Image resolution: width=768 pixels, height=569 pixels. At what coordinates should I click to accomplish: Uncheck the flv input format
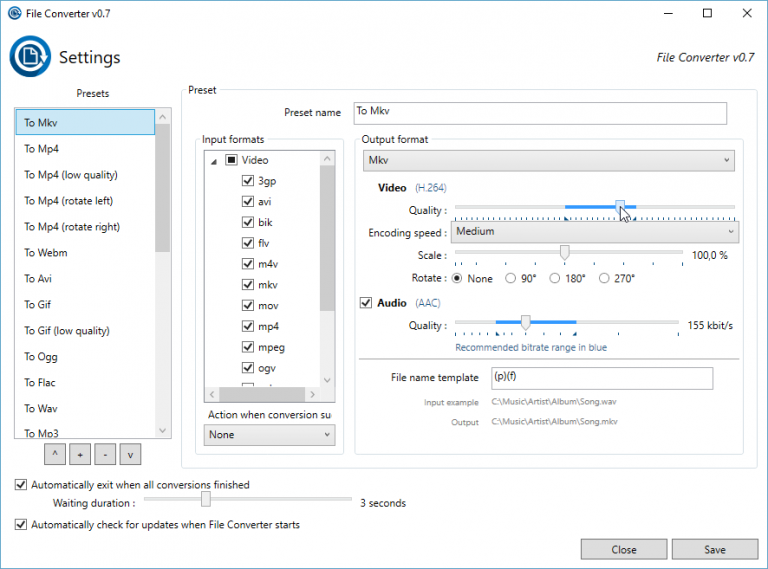pos(248,243)
